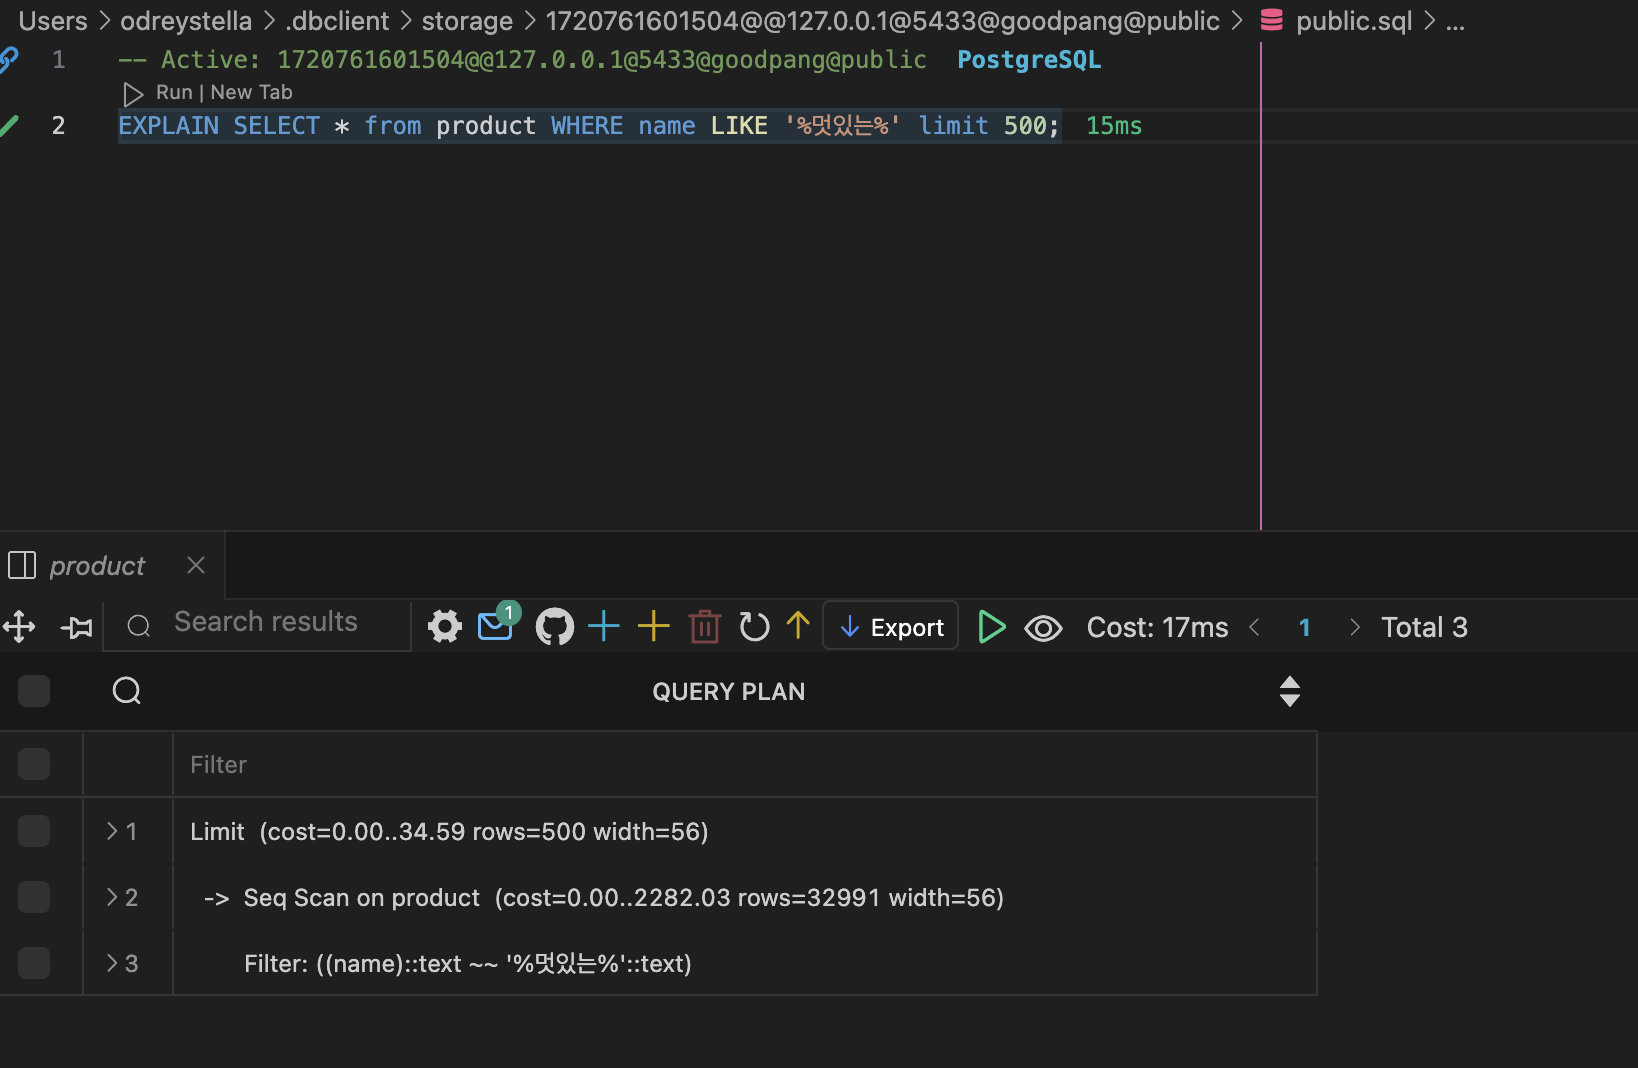Viewport: 1638px width, 1068px height.
Task: Expand row 2 chevron
Action: click(x=112, y=897)
